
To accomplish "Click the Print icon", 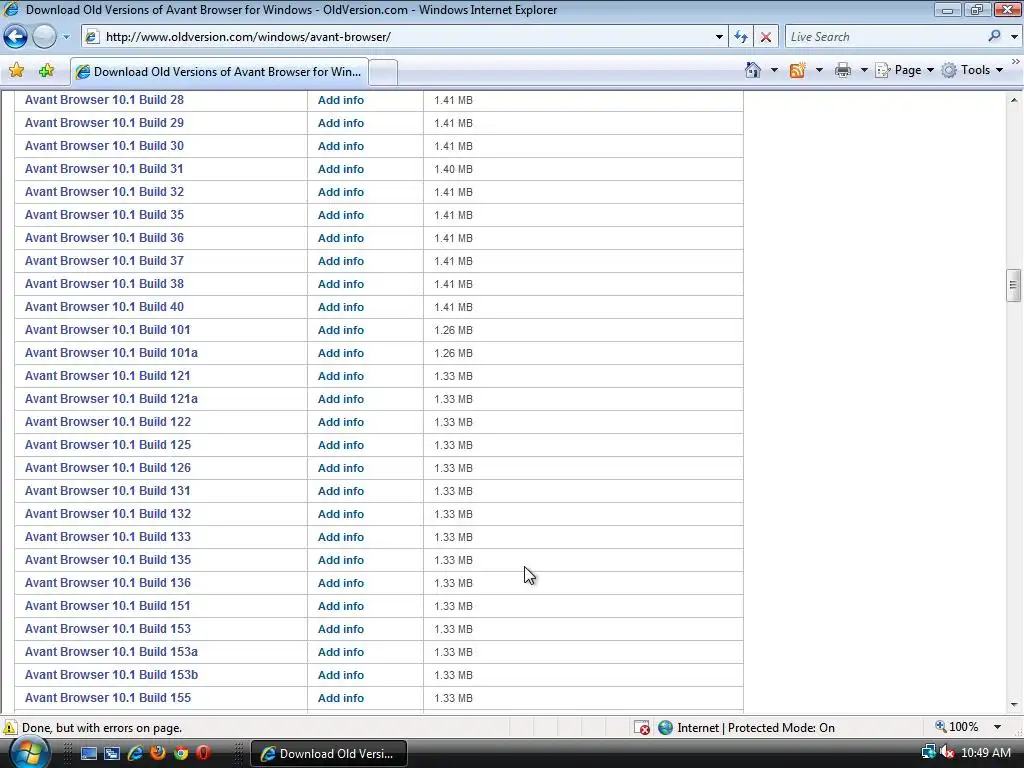I will tap(843, 70).
